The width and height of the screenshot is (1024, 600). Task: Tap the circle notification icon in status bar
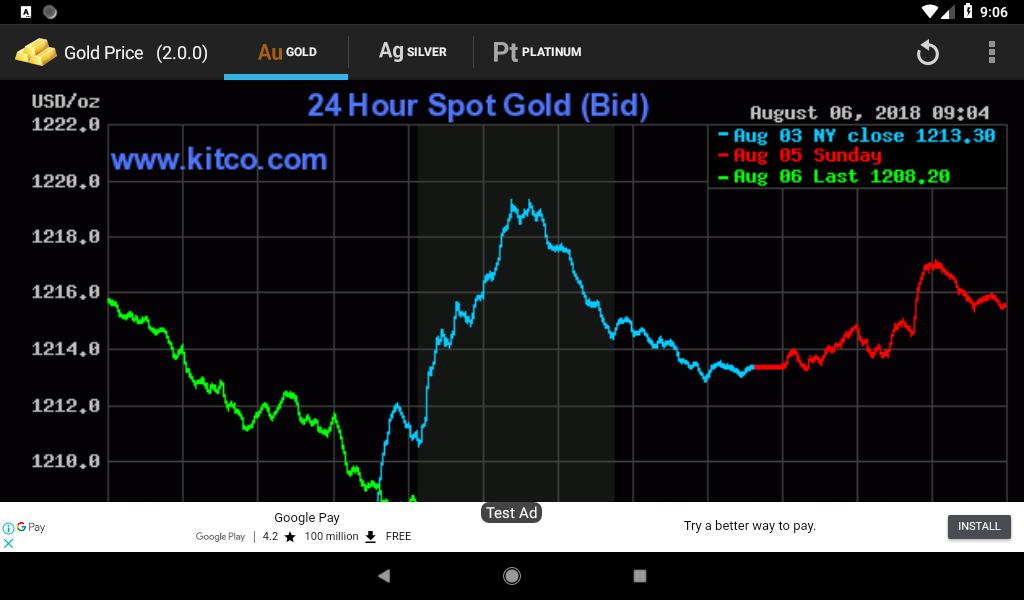tap(50, 12)
